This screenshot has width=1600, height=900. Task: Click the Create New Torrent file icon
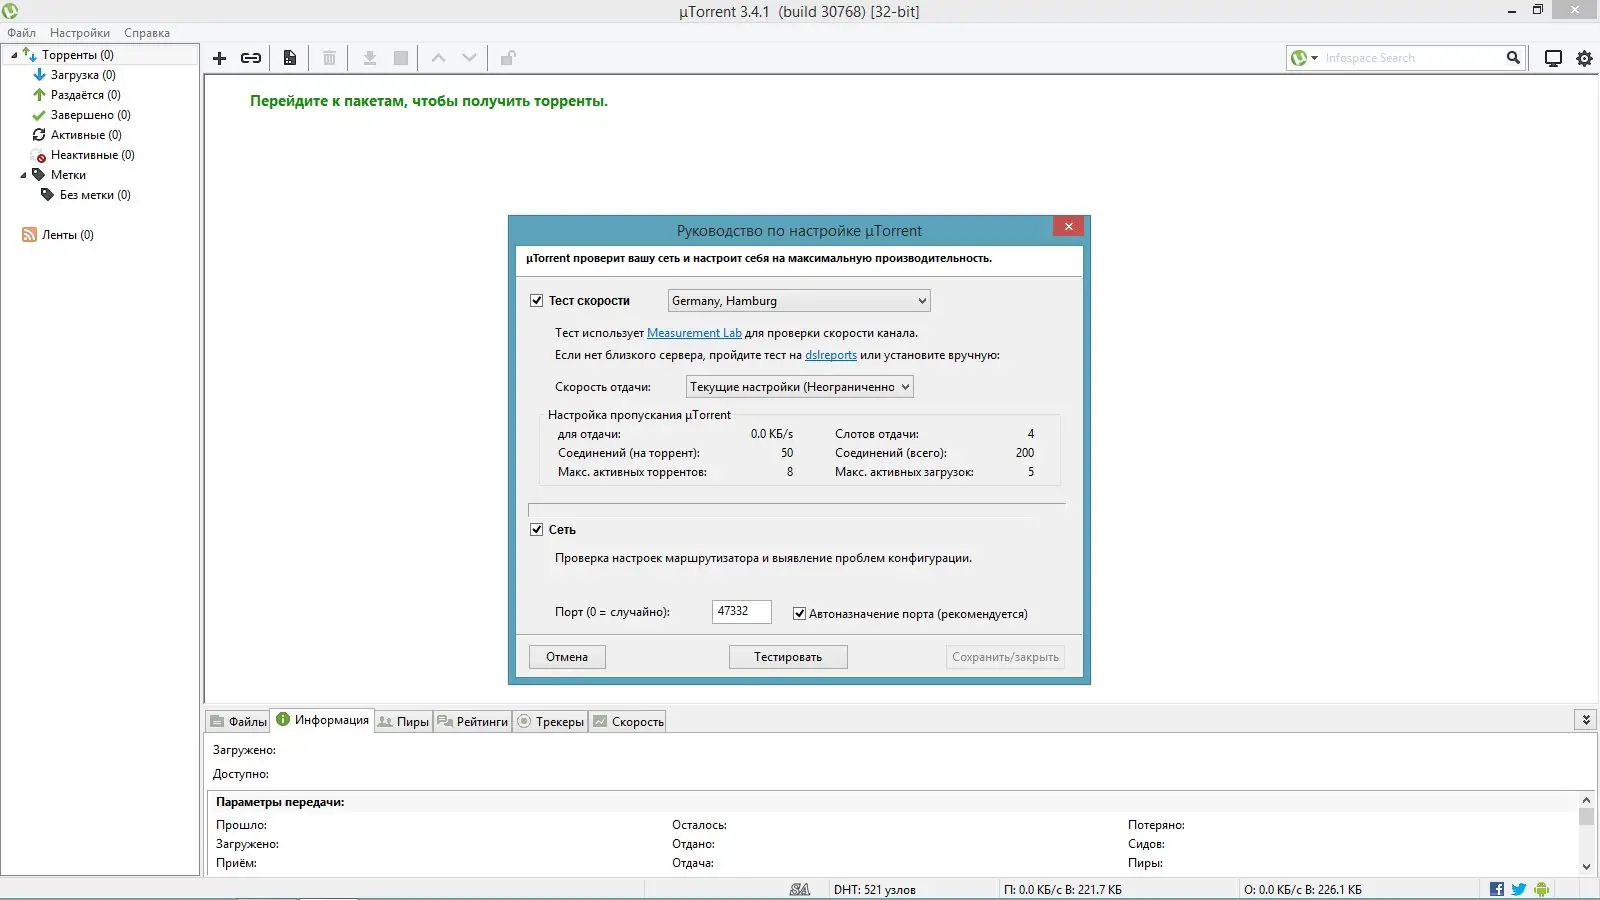[290, 58]
